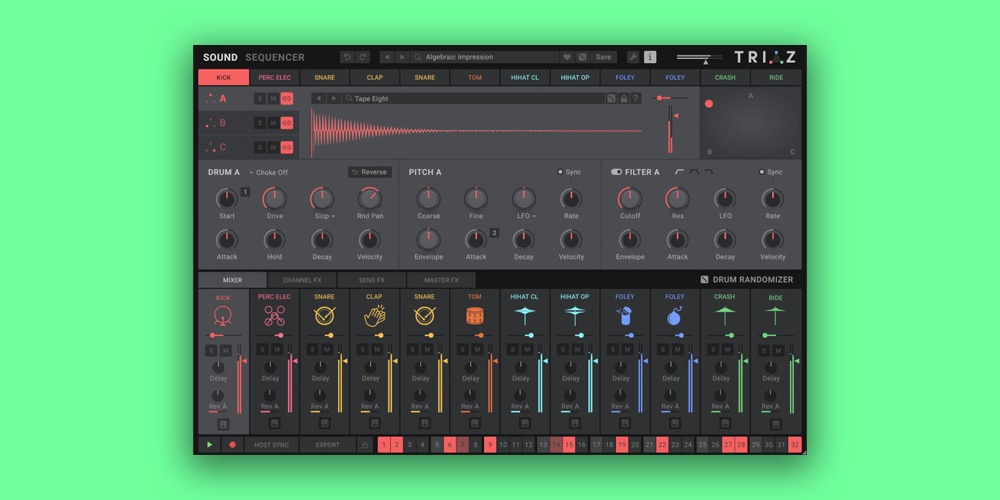Click the red record button

click(232, 445)
